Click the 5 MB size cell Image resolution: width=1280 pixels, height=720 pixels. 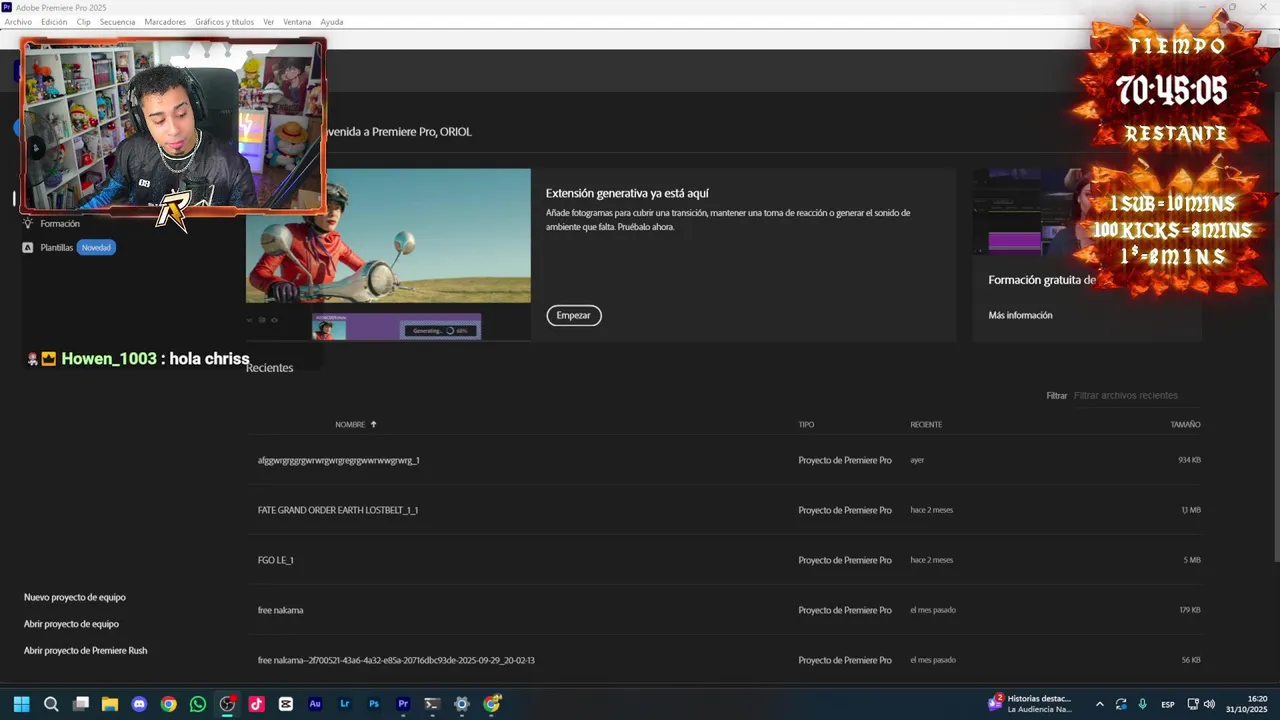[x=1192, y=560]
